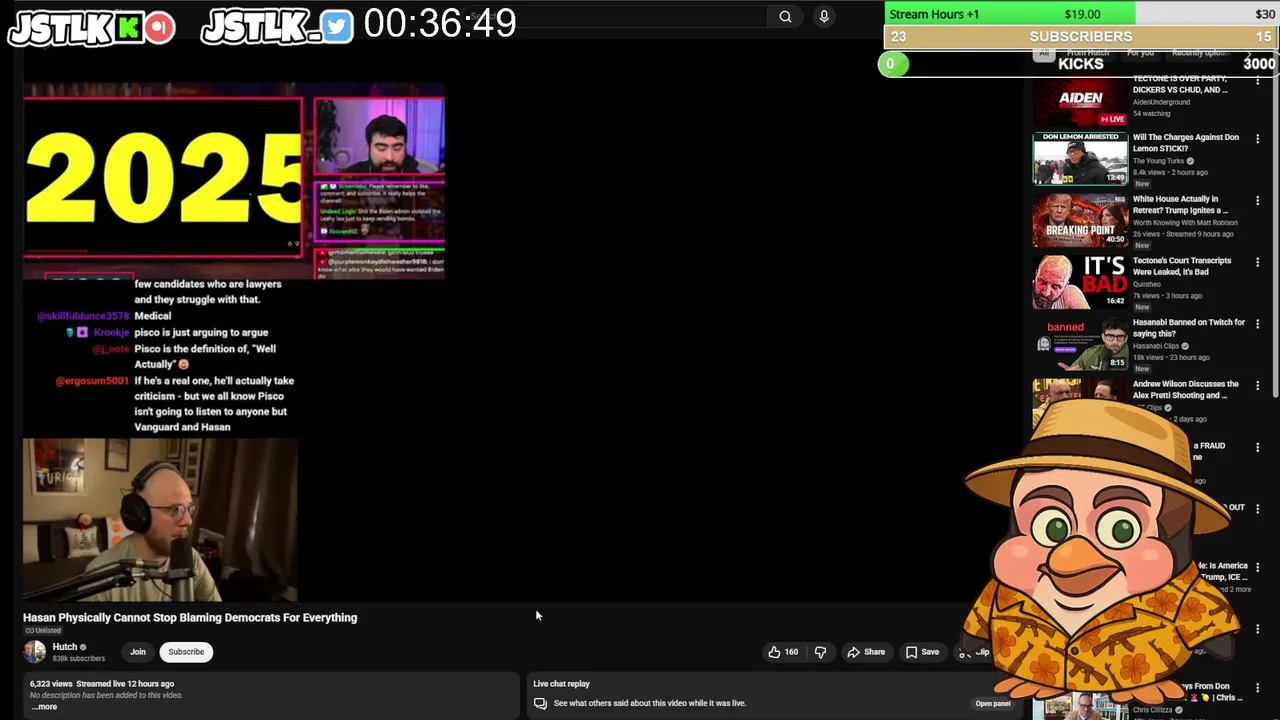Viewport: 1280px width, 720px height.
Task: Click the video title 'Hasan Physically Cannot Stop Blaming Democrats'
Action: (x=190, y=618)
